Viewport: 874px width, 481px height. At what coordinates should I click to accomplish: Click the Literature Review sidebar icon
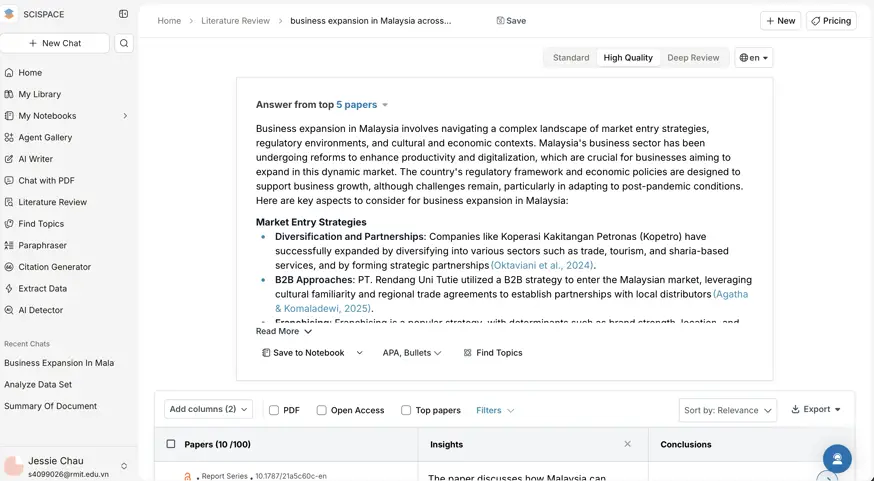pos(9,202)
